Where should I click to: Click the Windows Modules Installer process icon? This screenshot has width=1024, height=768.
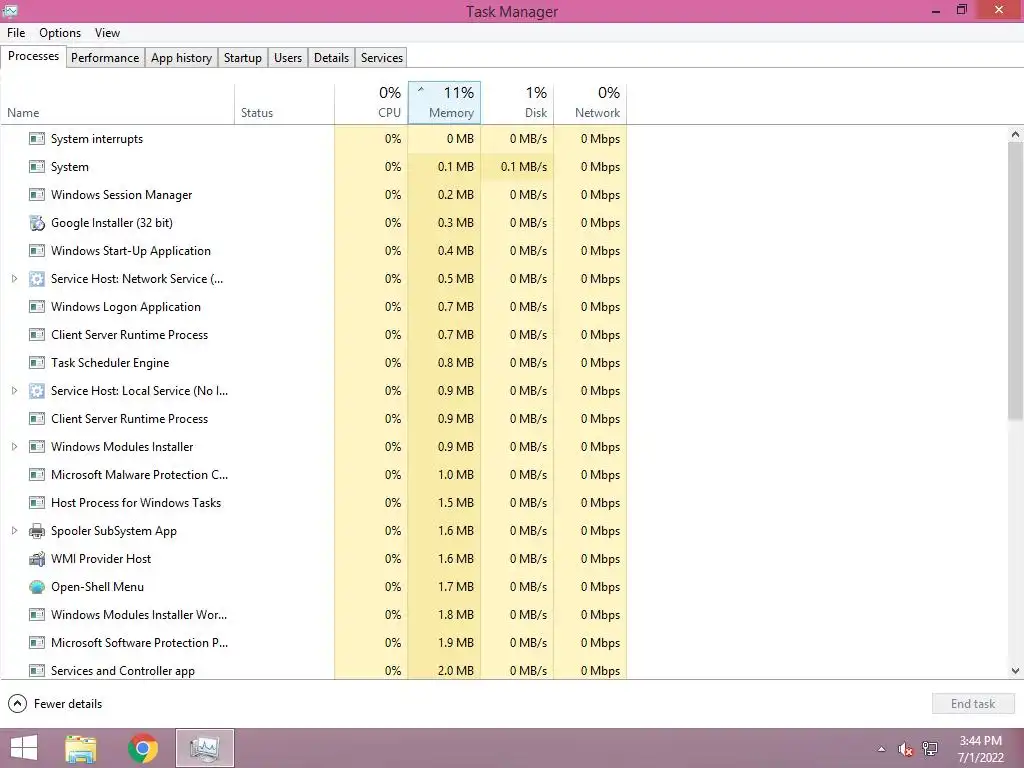tap(37, 447)
